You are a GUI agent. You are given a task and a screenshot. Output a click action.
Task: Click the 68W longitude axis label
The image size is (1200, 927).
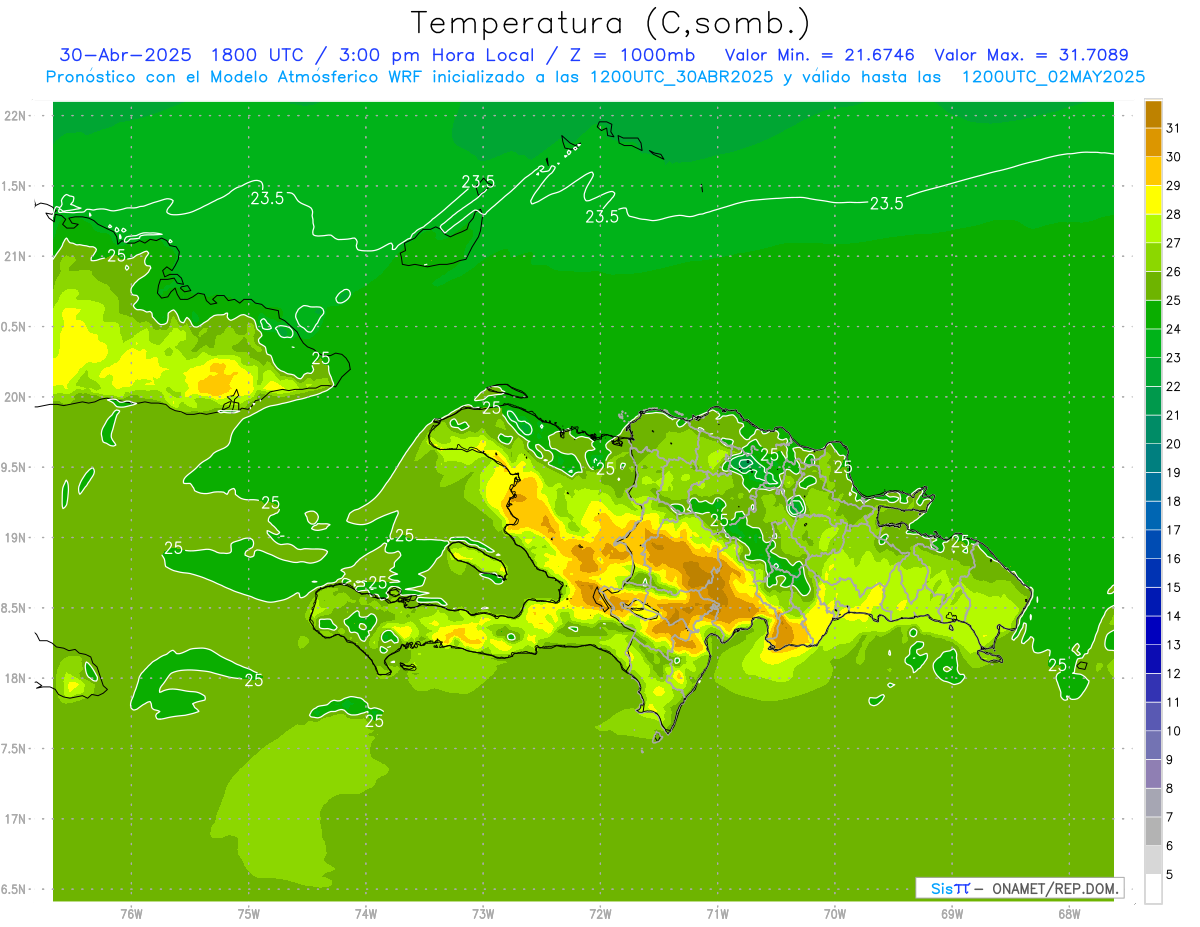(x=1069, y=914)
